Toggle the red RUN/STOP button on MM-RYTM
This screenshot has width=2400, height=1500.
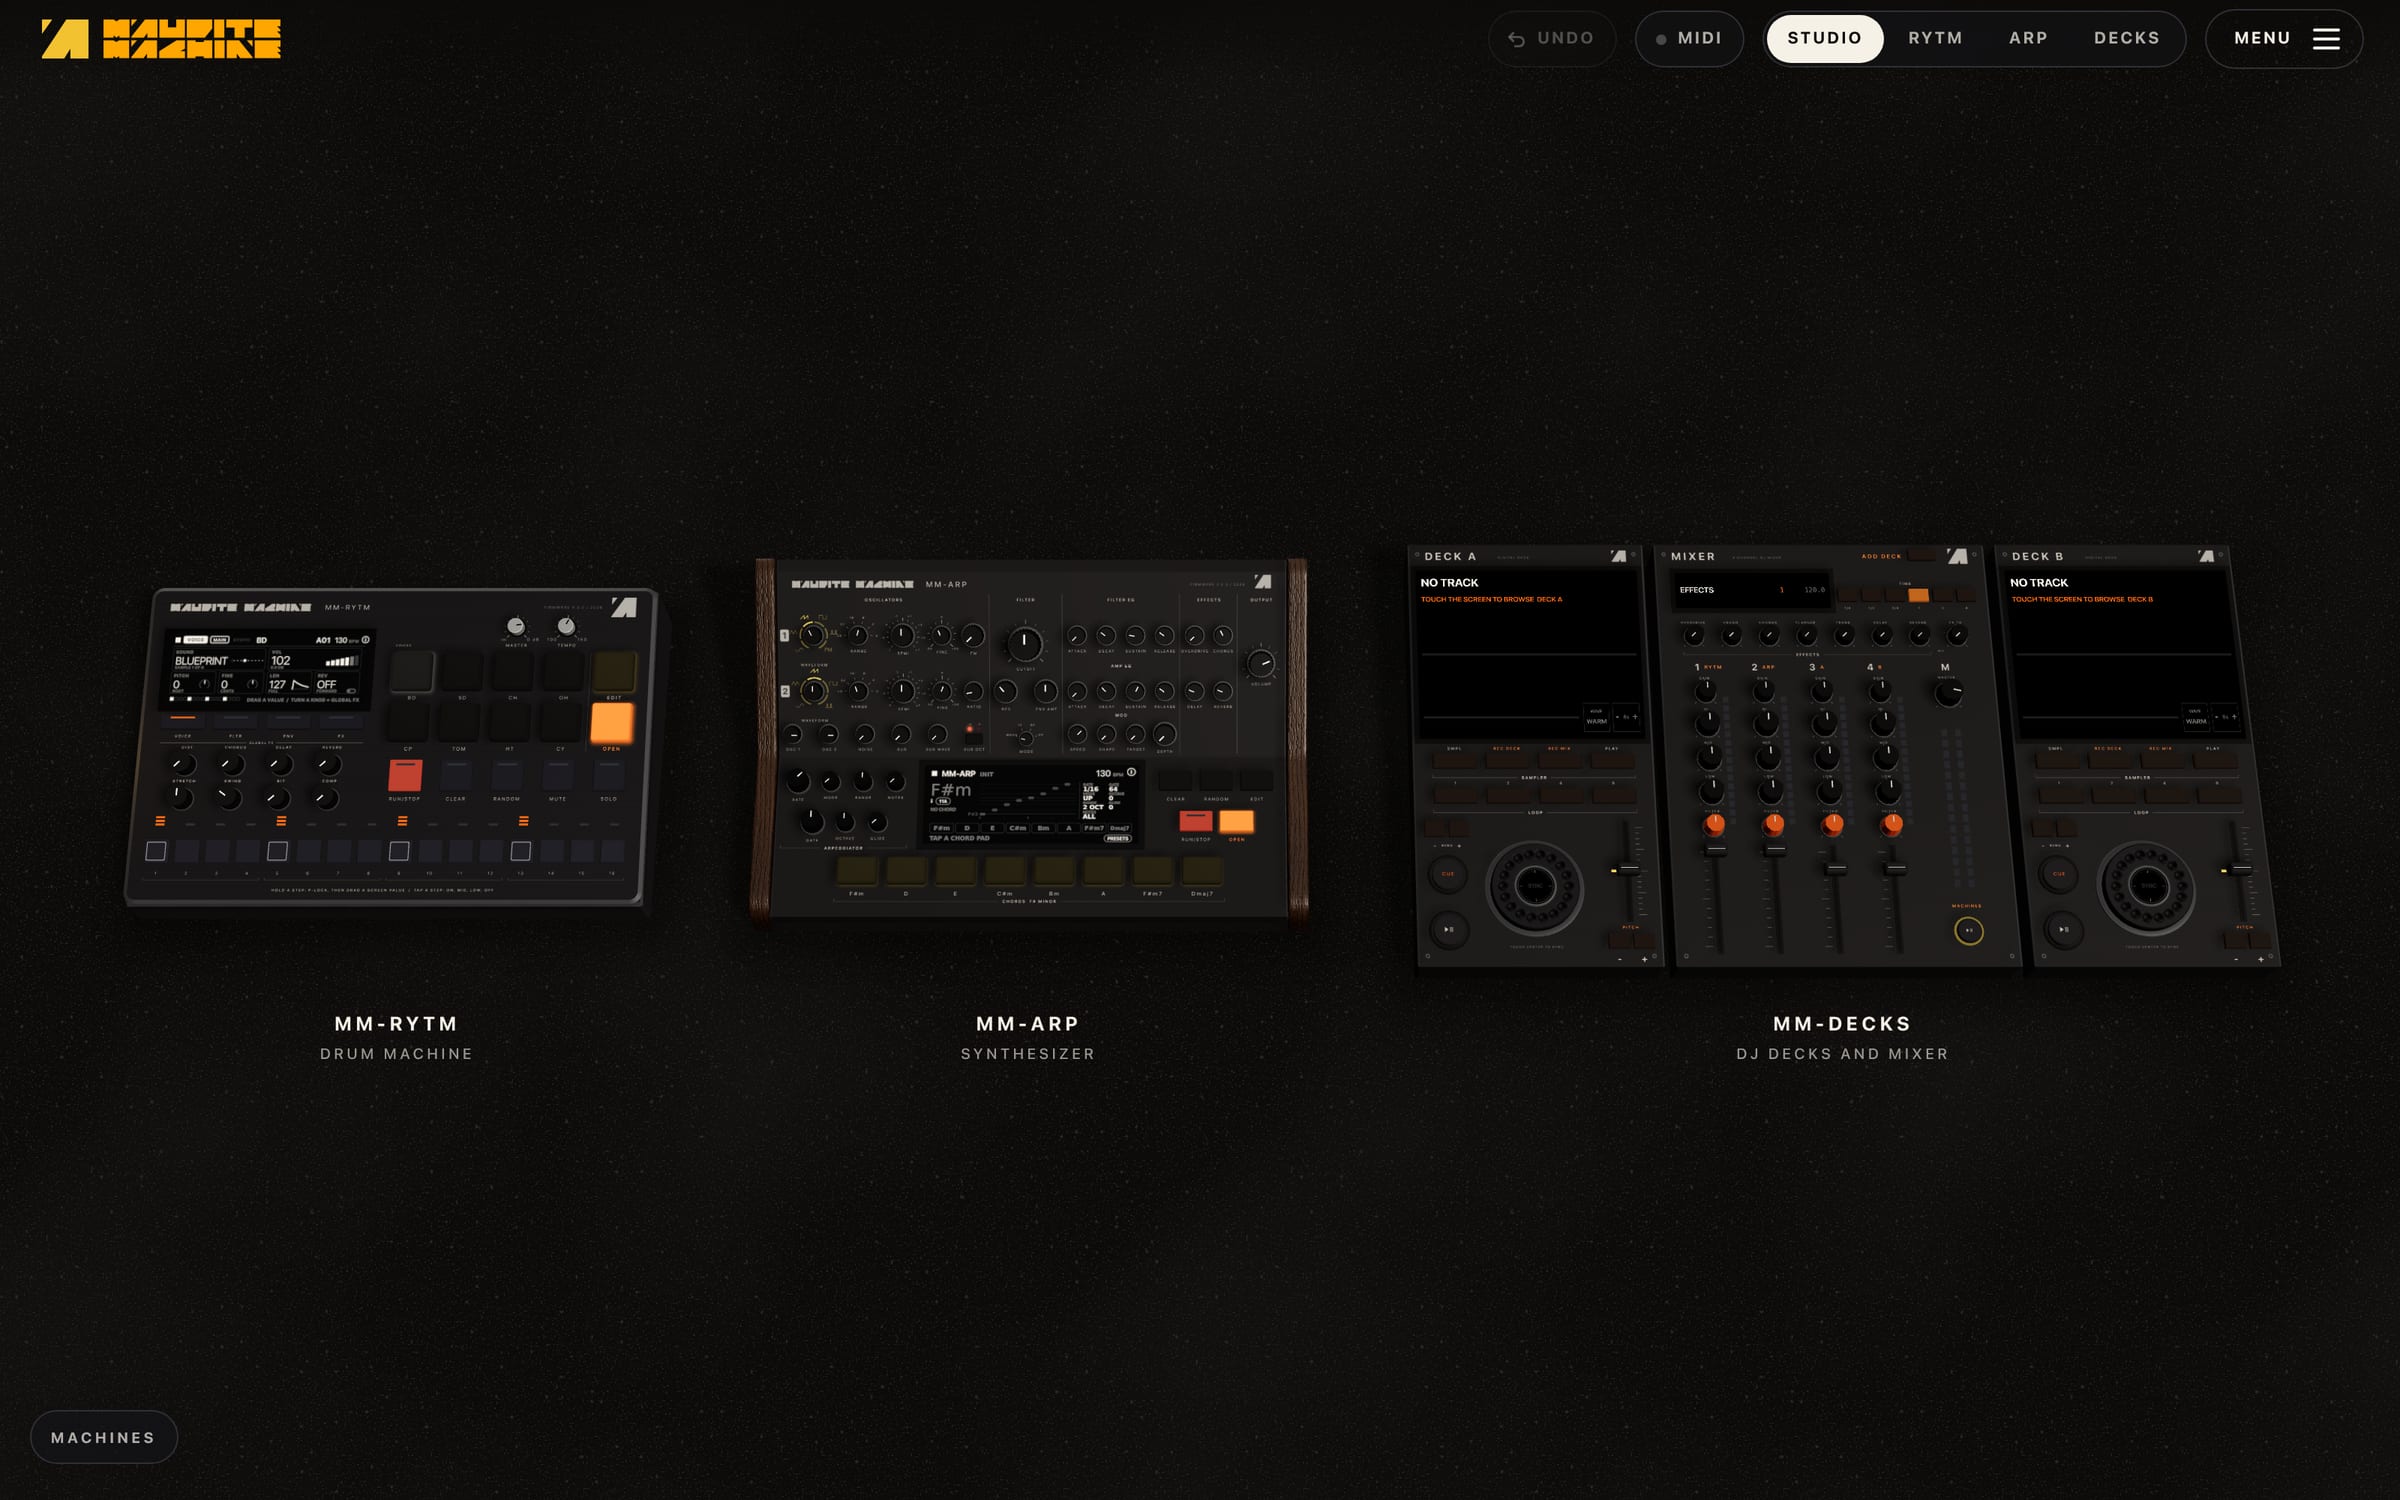(x=405, y=775)
